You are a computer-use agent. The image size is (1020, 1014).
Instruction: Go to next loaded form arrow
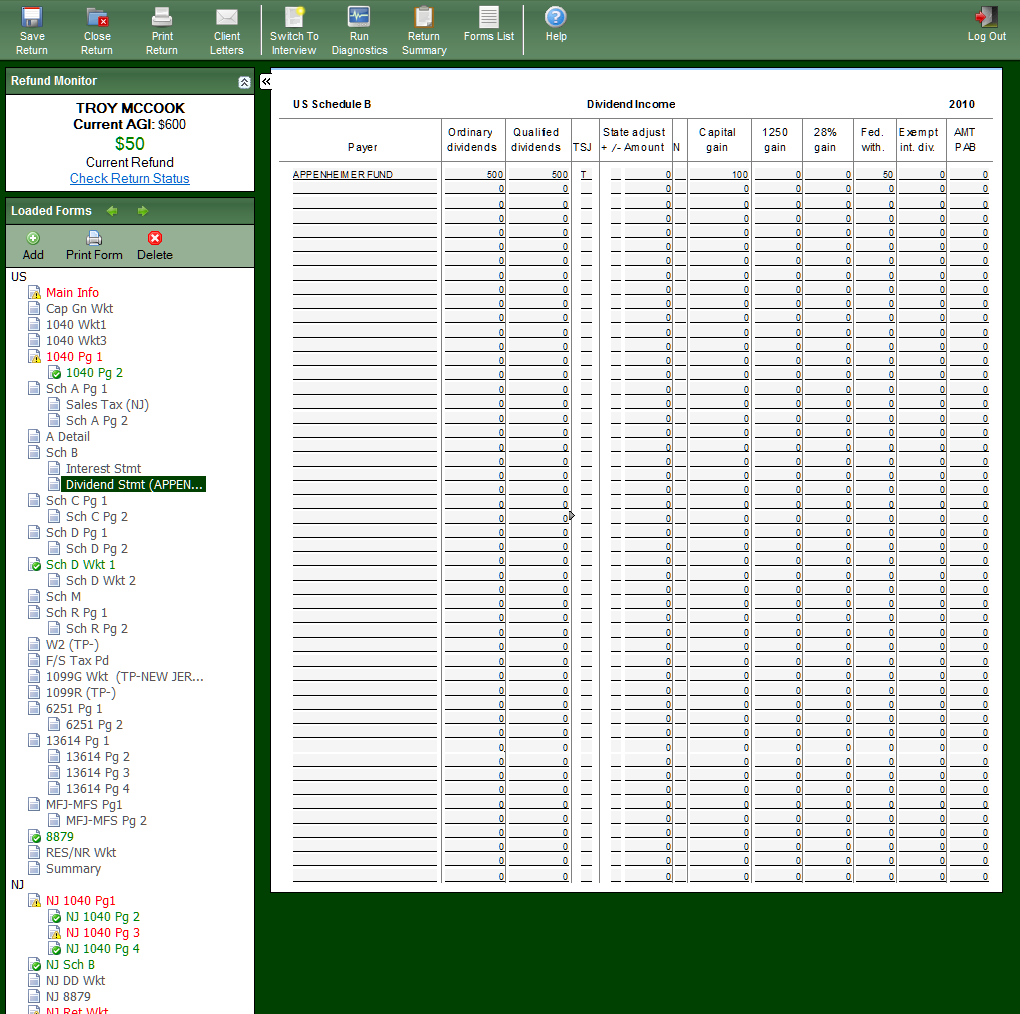(143, 211)
